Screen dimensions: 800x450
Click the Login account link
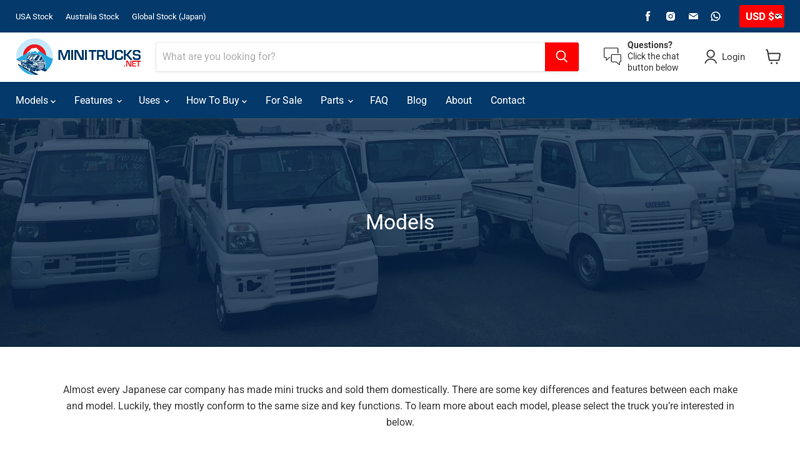point(725,57)
